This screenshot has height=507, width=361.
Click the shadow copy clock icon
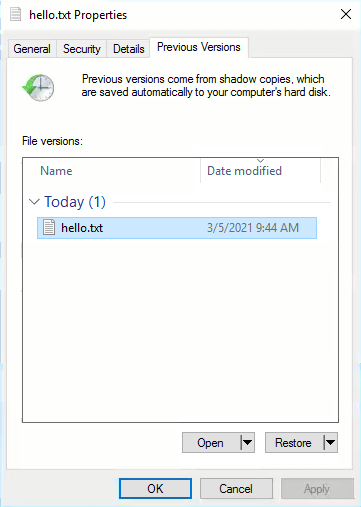tap(38, 88)
